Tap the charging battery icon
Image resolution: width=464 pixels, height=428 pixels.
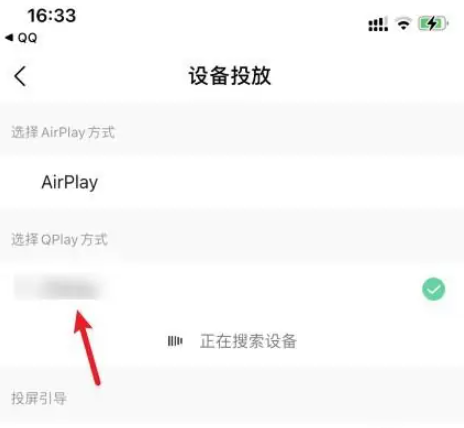(x=433, y=24)
